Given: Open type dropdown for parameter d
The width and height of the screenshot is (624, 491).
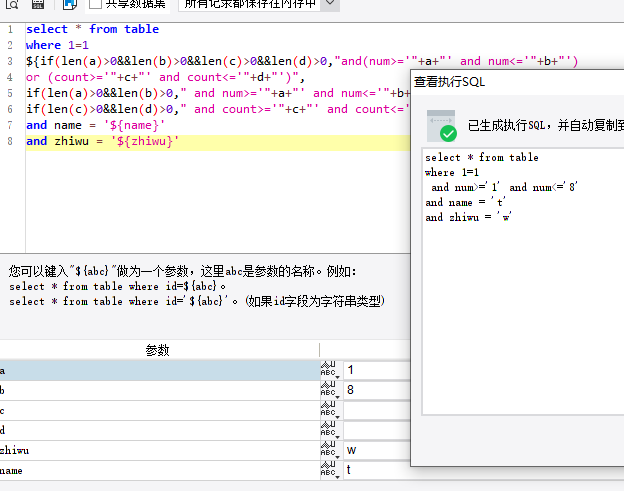Looking at the screenshot, I should point(330,430).
